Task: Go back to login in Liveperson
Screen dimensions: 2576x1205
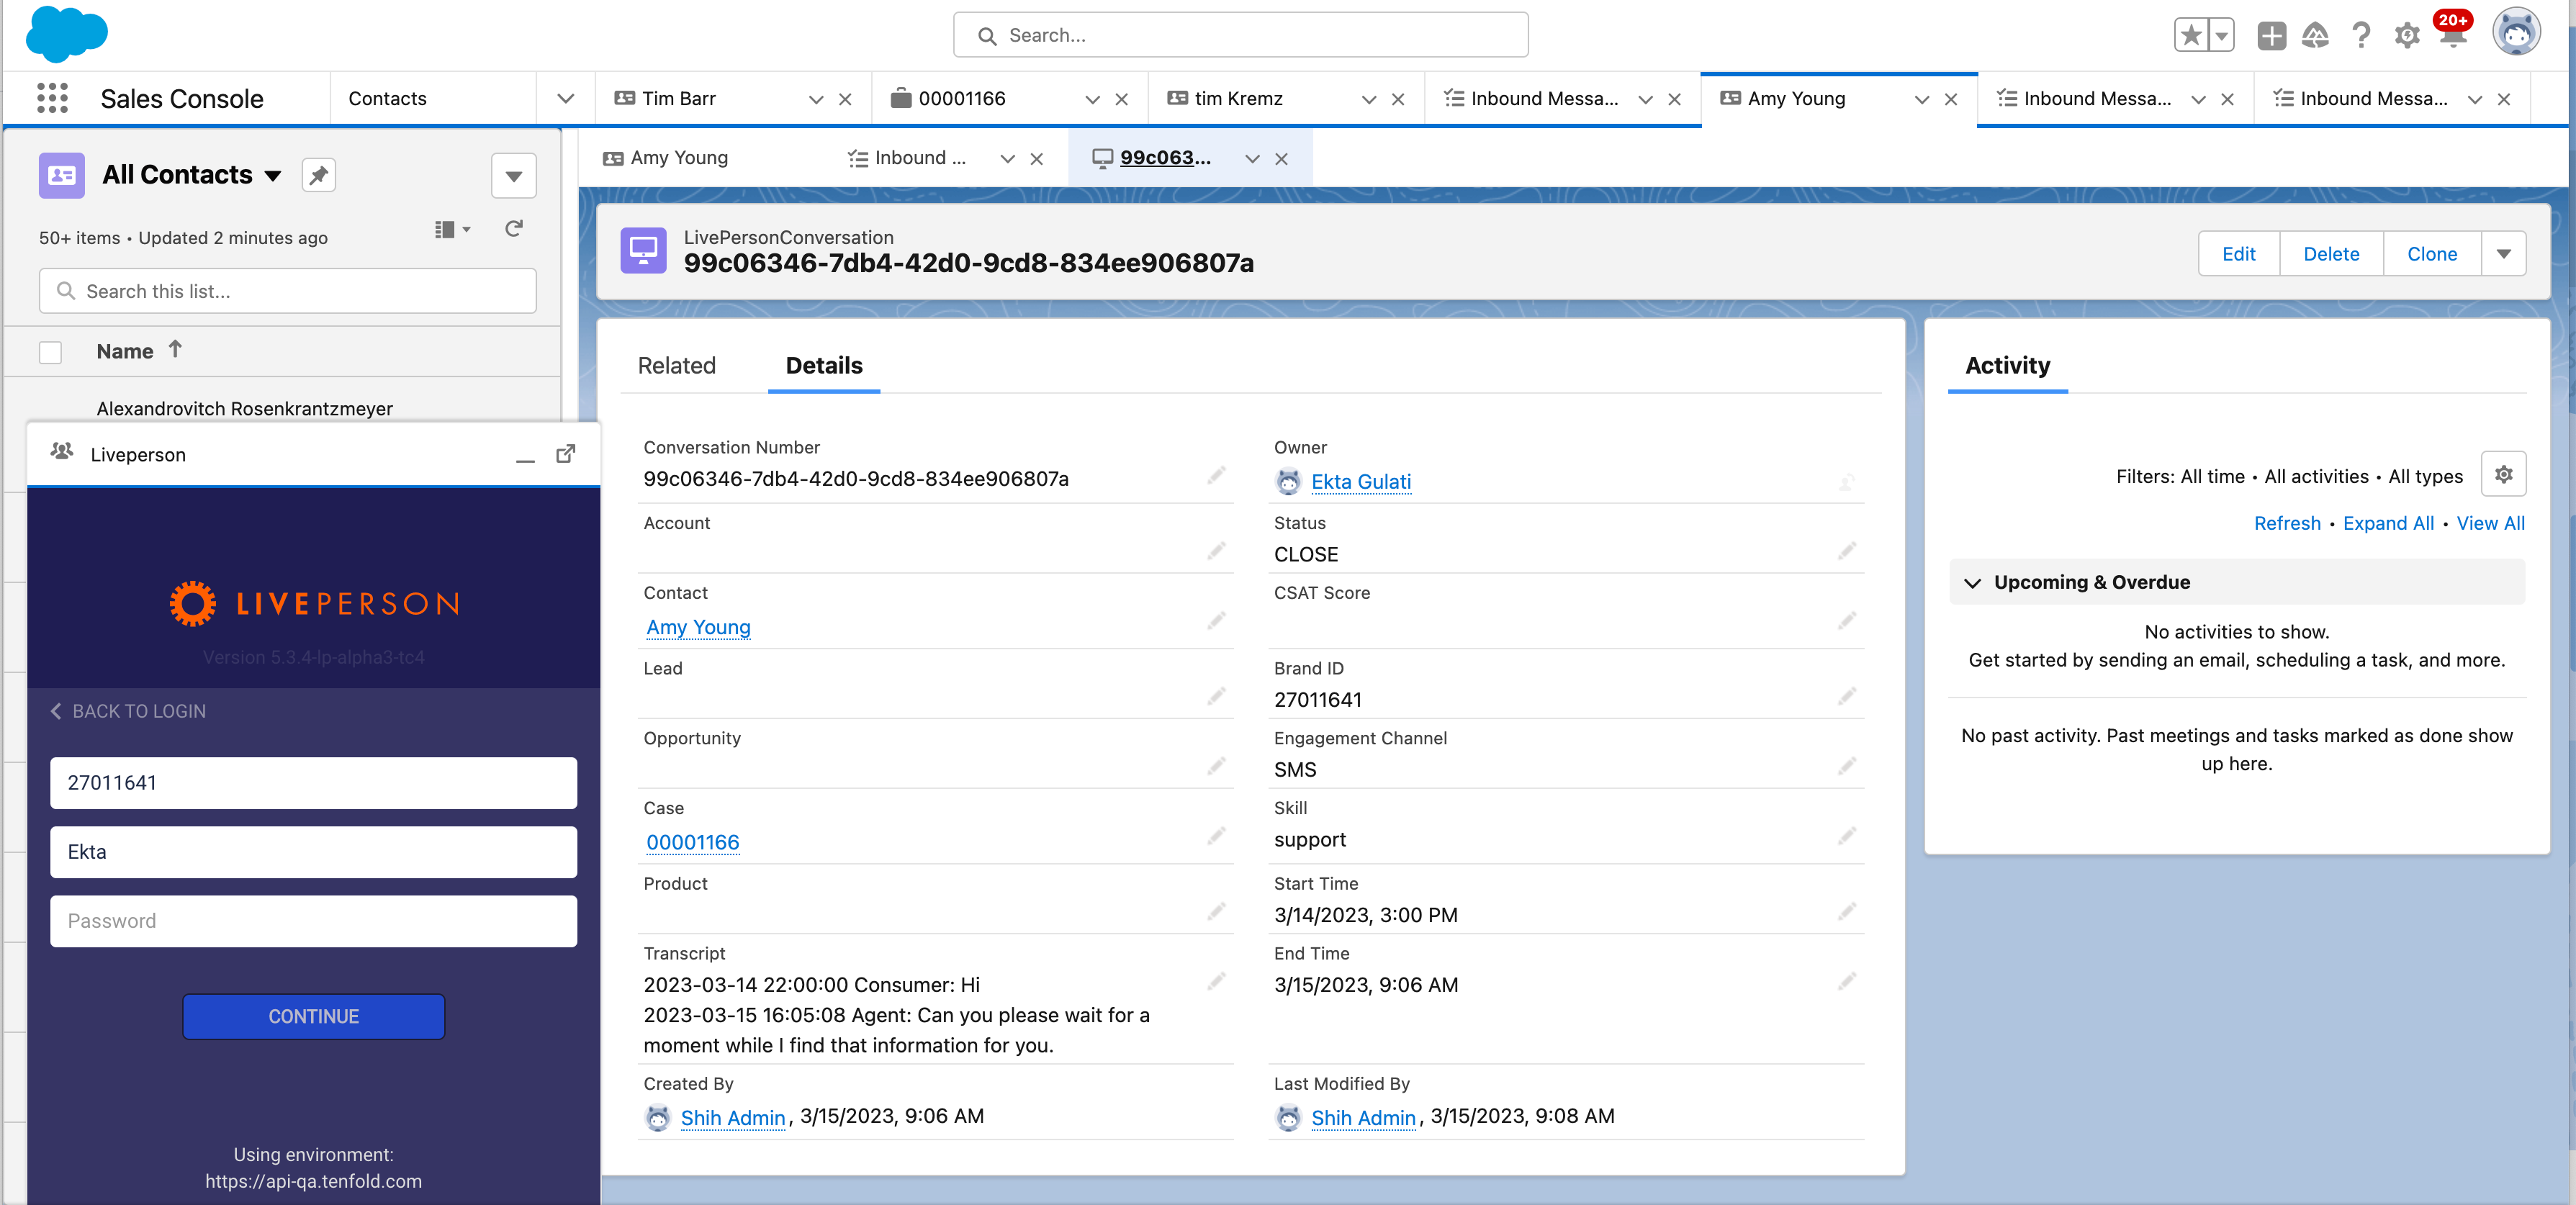Action: 128,711
